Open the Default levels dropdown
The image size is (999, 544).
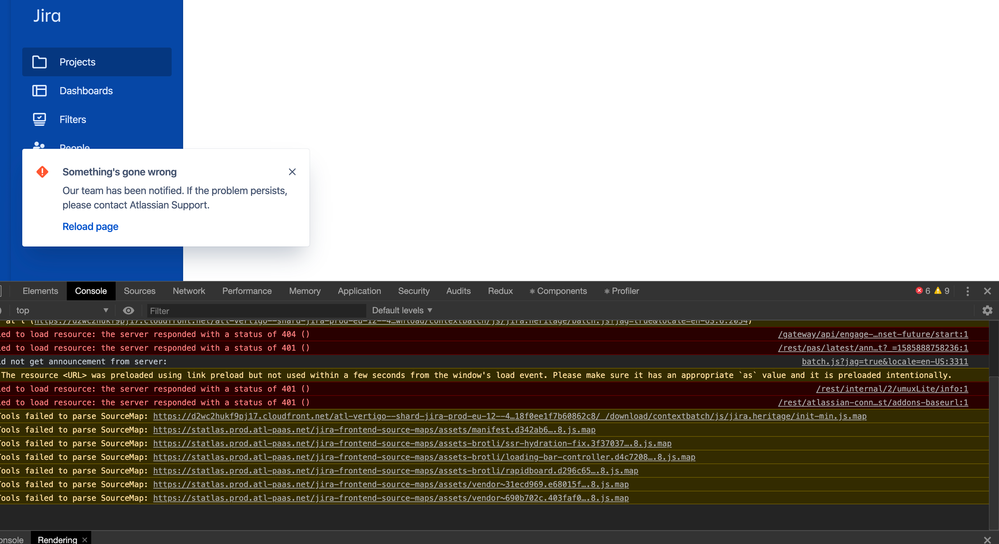click(x=402, y=310)
